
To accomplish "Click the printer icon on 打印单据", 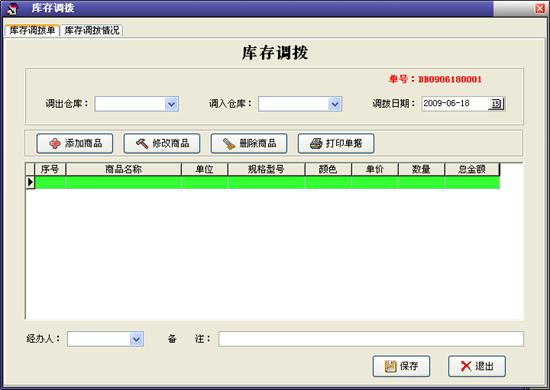I will 316,143.
